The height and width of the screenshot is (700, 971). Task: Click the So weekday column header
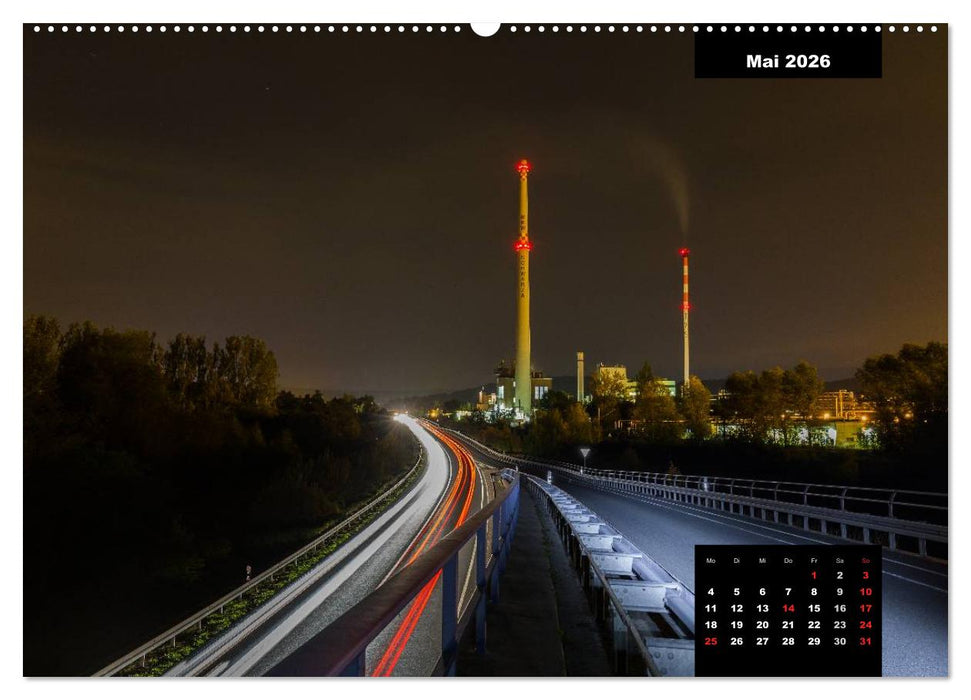[866, 560]
